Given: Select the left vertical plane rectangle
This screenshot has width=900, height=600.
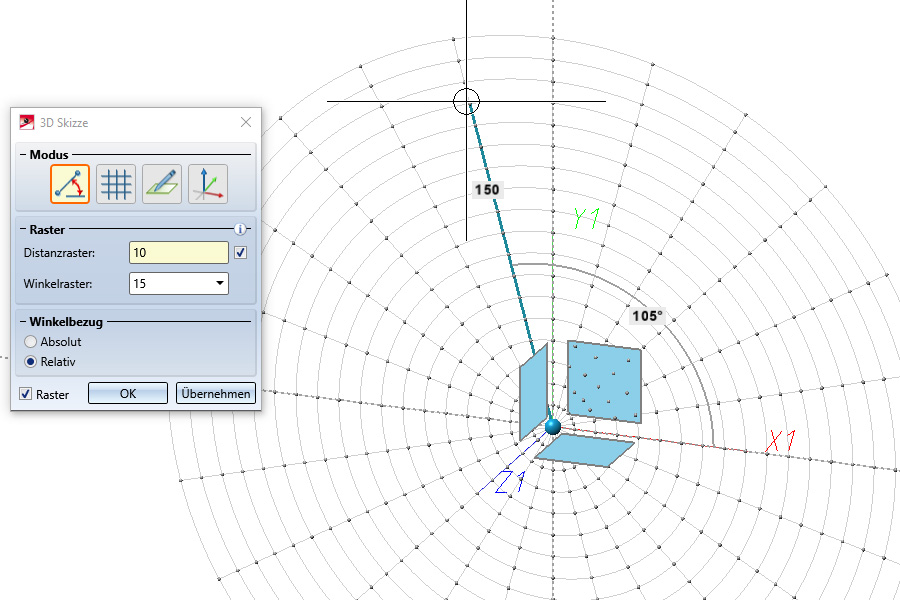Looking at the screenshot, I should coord(534,392).
